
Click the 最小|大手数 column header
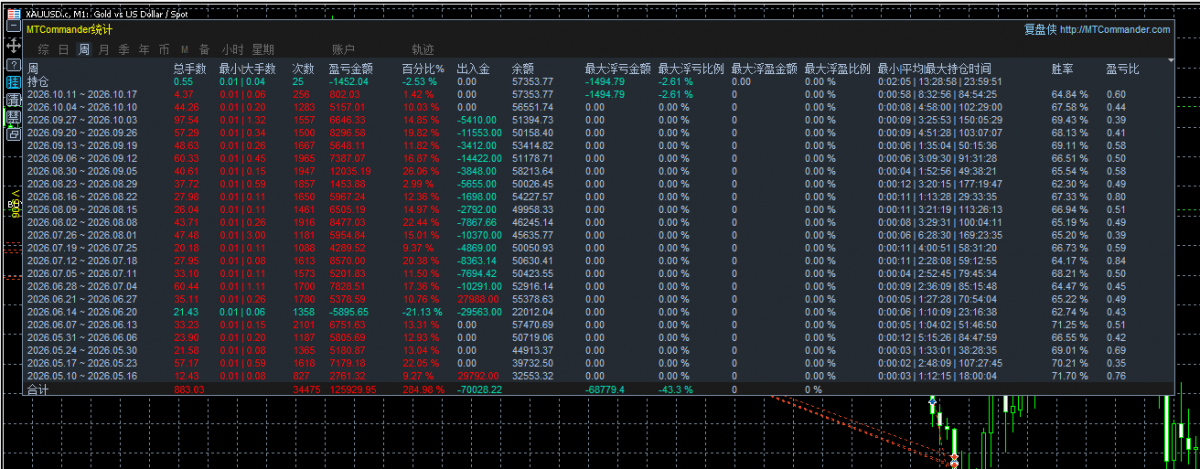[x=247, y=69]
